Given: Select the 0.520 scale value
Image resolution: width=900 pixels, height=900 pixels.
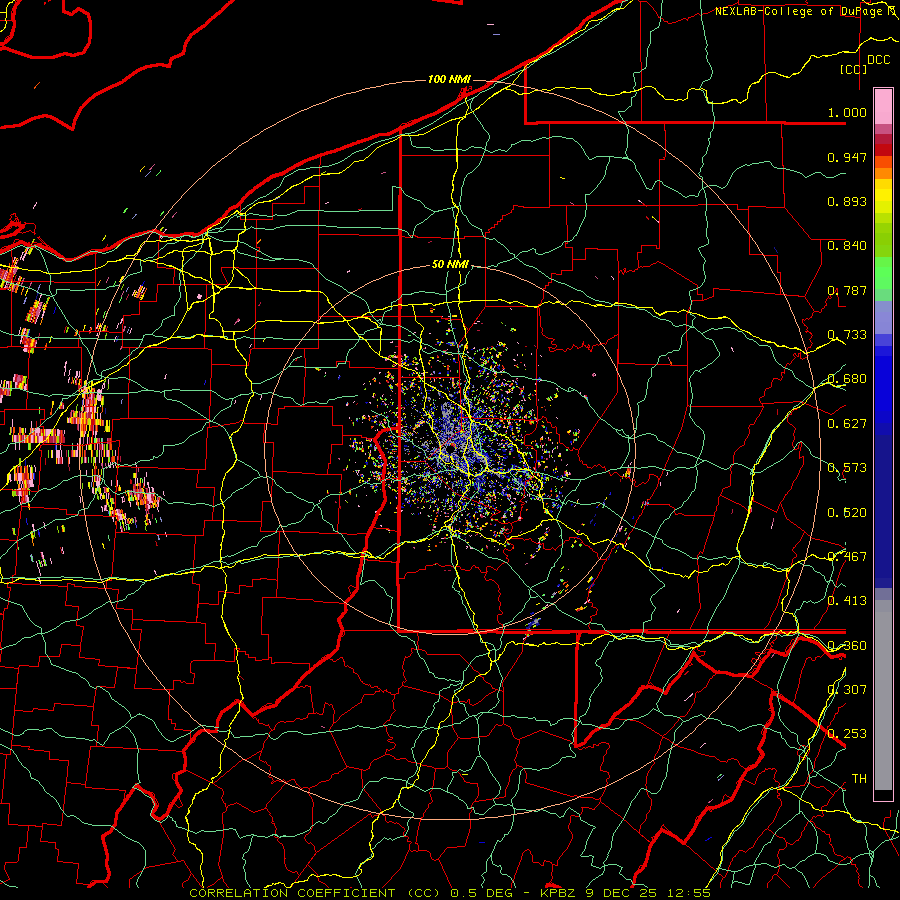Looking at the screenshot, I should (x=847, y=513).
